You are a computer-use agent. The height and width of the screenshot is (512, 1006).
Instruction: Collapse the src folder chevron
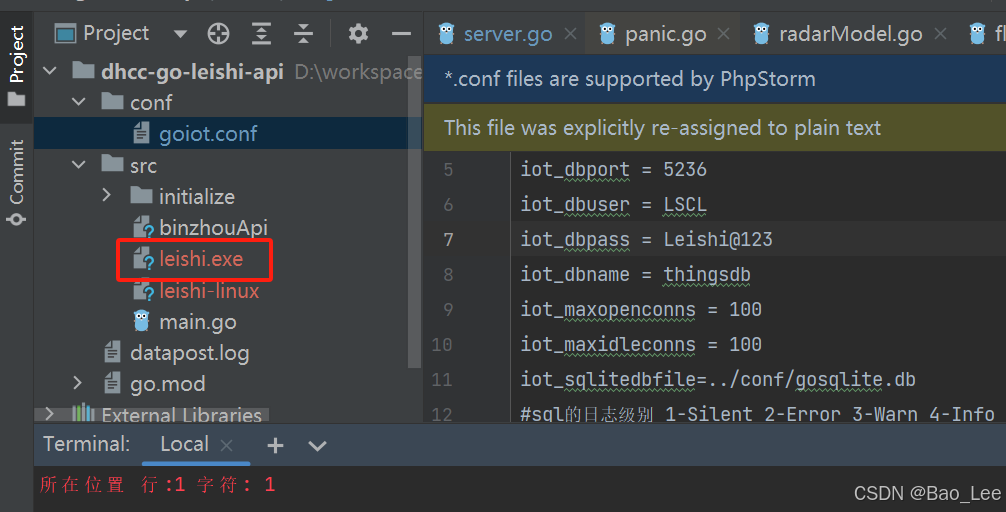coord(79,165)
